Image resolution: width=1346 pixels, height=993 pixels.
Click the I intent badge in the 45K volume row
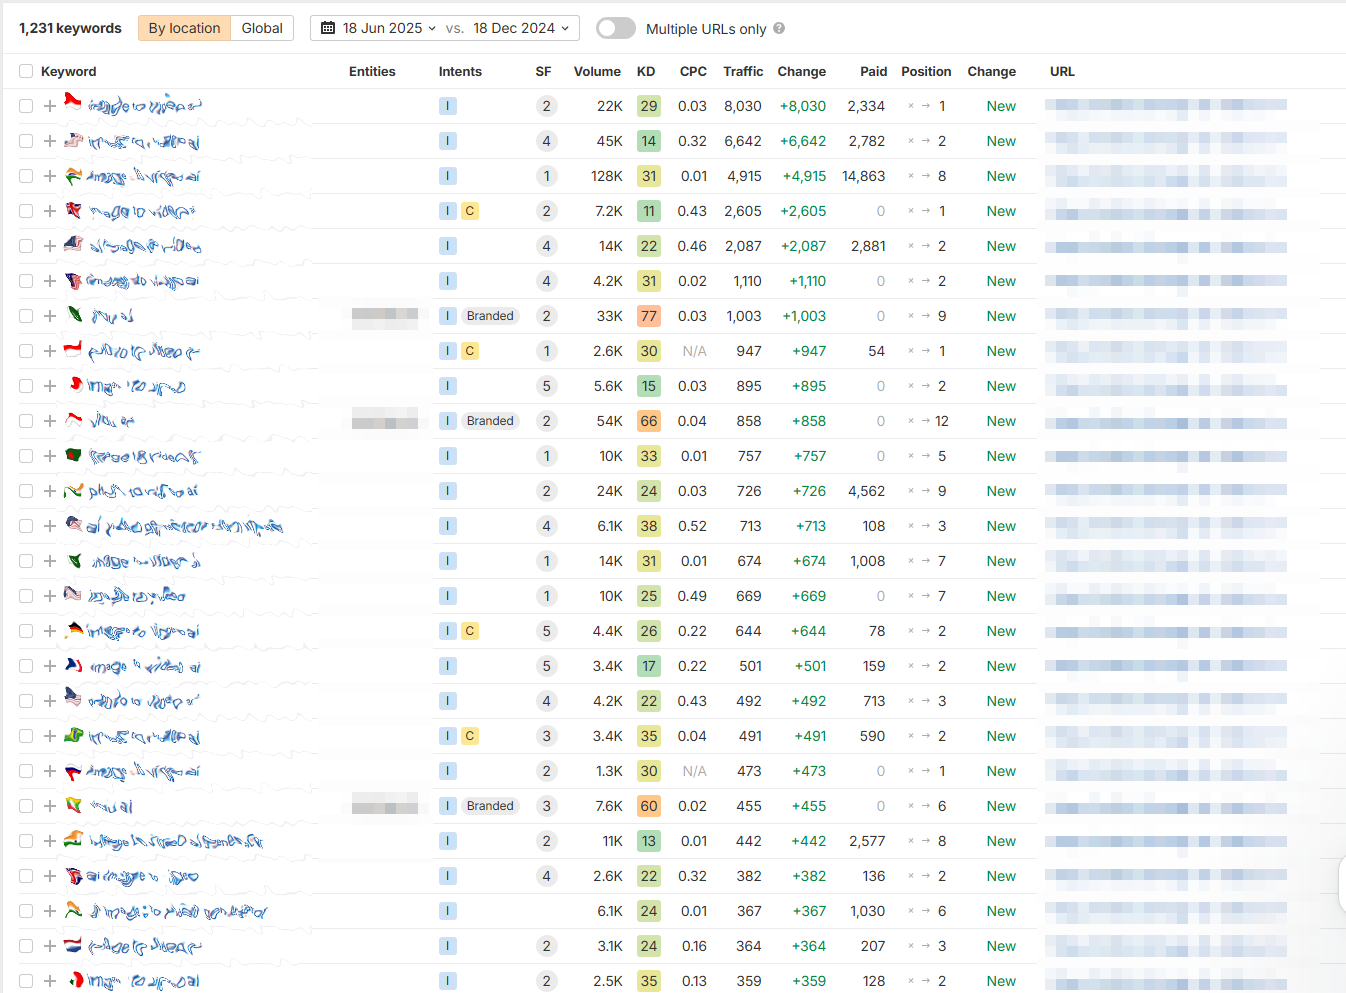447,141
